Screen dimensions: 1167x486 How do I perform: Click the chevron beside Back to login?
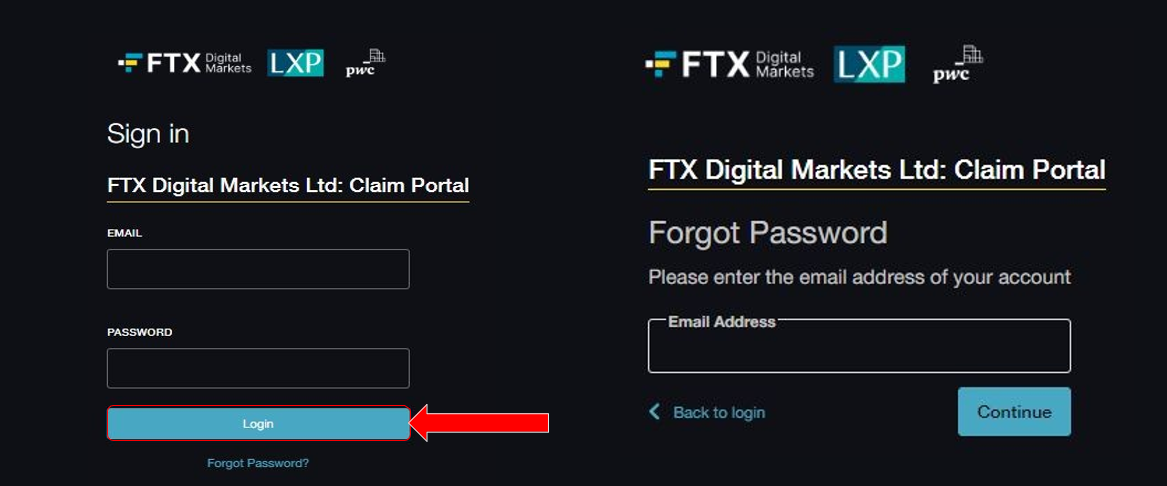point(655,412)
